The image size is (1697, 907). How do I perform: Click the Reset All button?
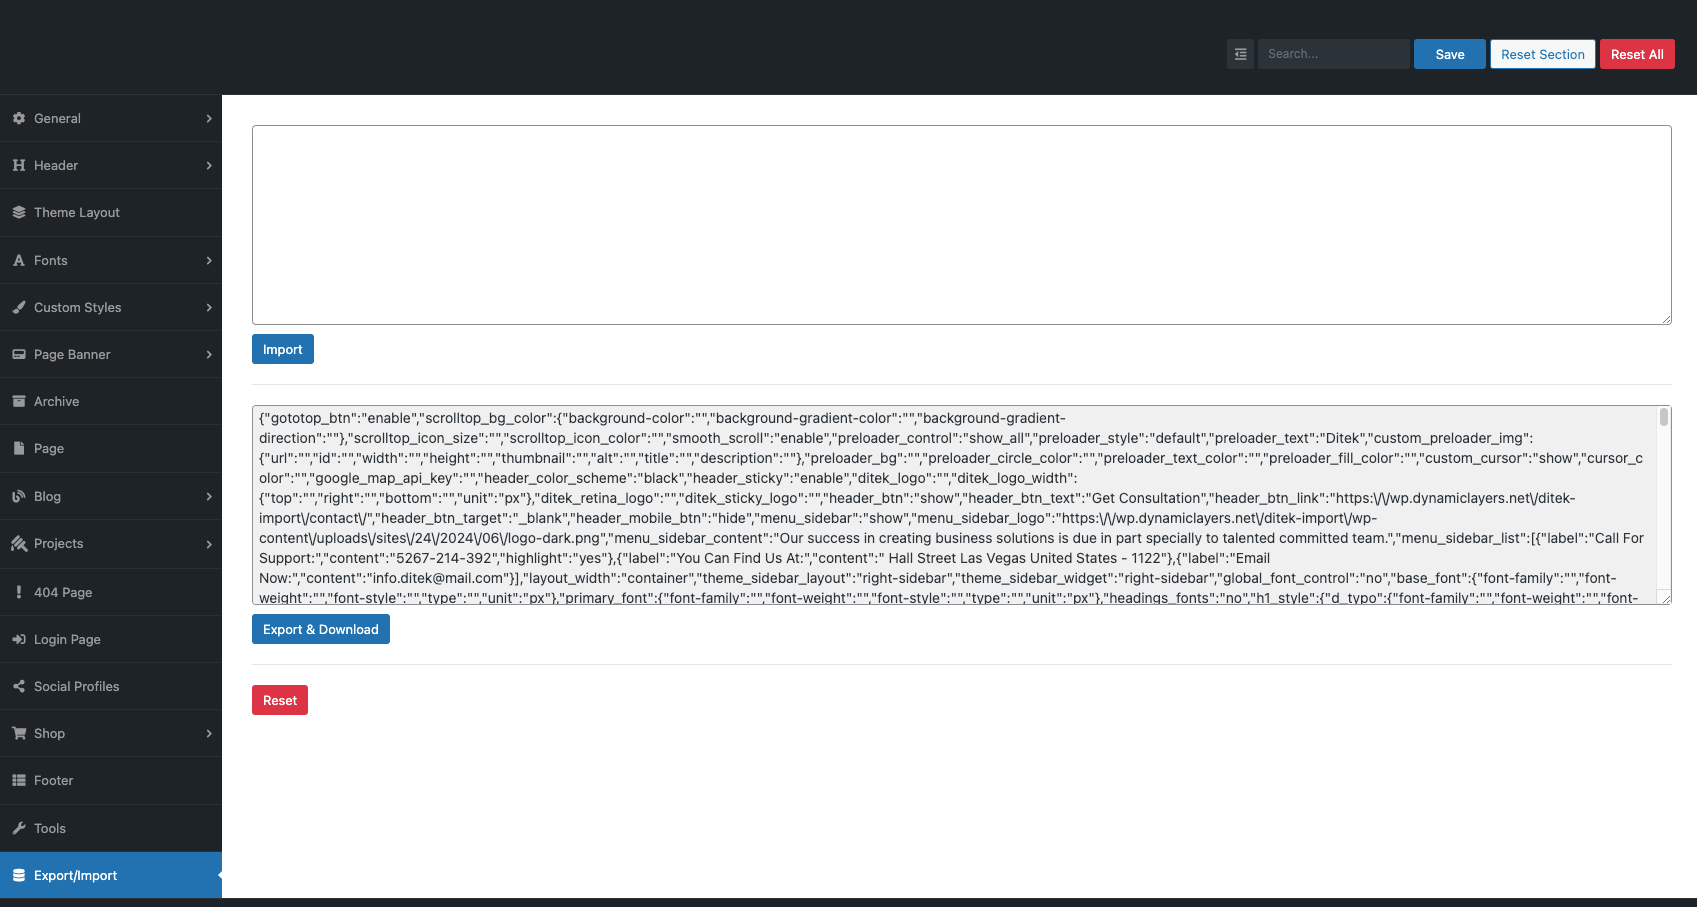click(1637, 54)
